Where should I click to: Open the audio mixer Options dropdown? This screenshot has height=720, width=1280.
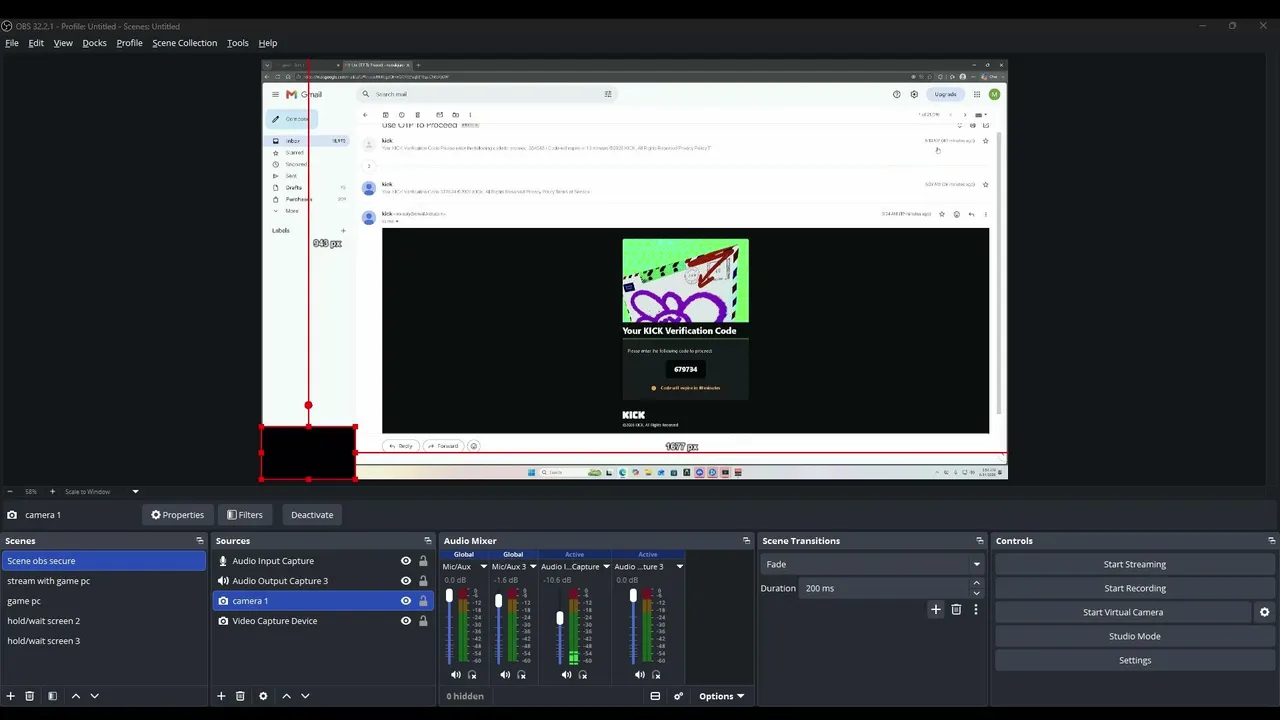(721, 696)
